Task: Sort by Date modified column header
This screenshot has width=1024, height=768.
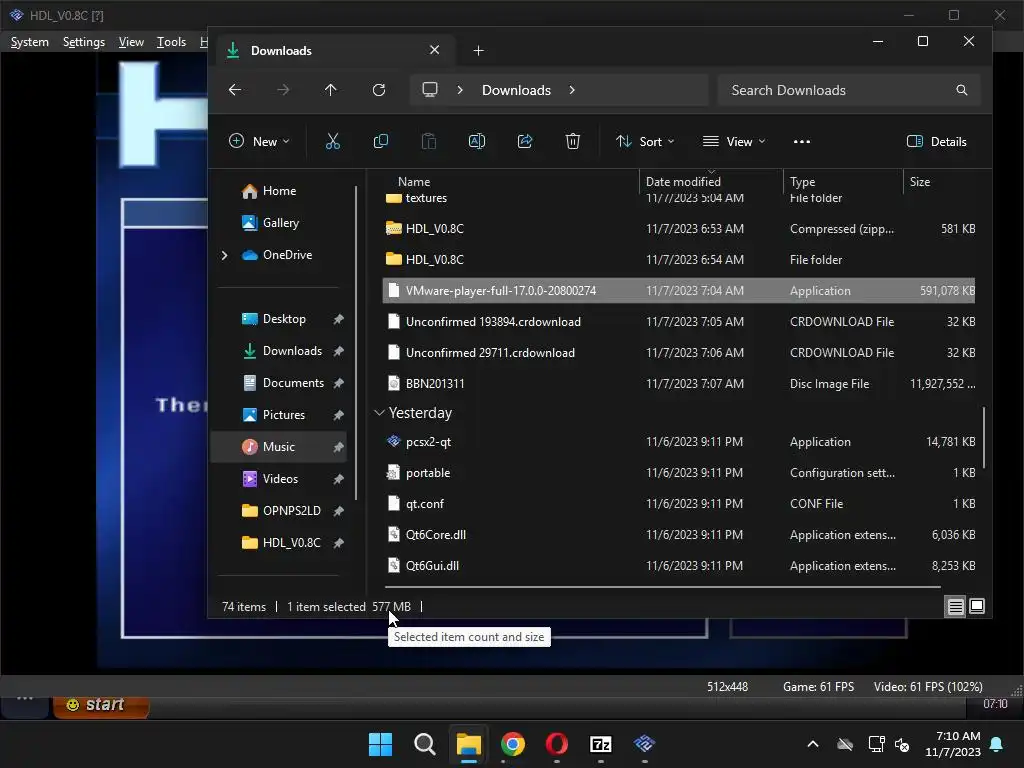Action: pyautogui.click(x=683, y=182)
